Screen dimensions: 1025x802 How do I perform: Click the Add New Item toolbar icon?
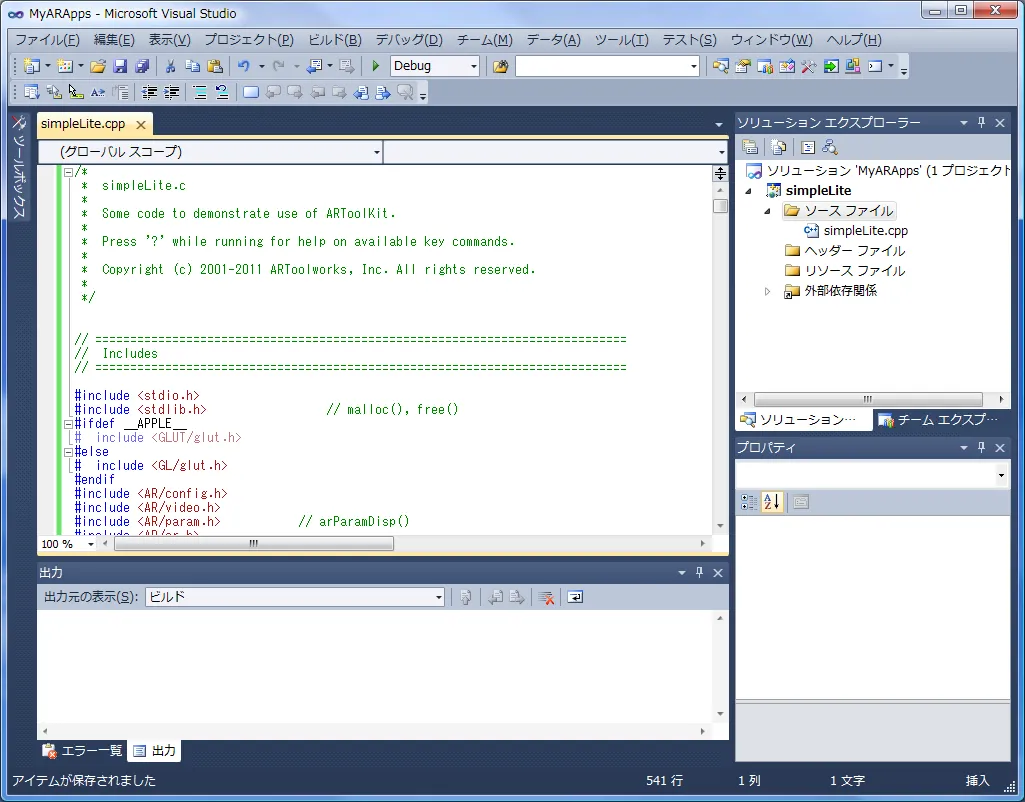(65, 66)
